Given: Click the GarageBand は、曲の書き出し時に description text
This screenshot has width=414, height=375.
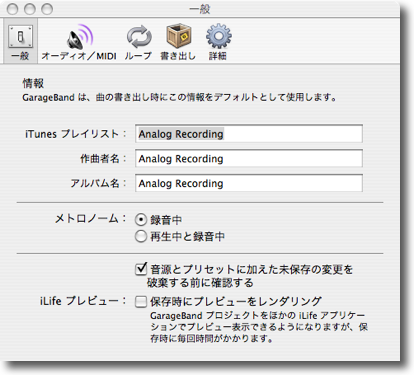Looking at the screenshot, I should coord(179,97).
